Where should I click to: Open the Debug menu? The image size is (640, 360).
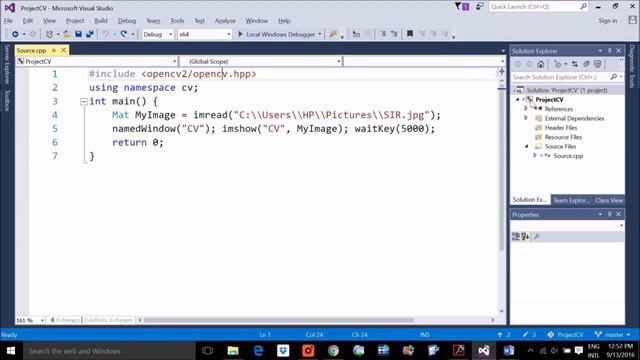pos(127,21)
